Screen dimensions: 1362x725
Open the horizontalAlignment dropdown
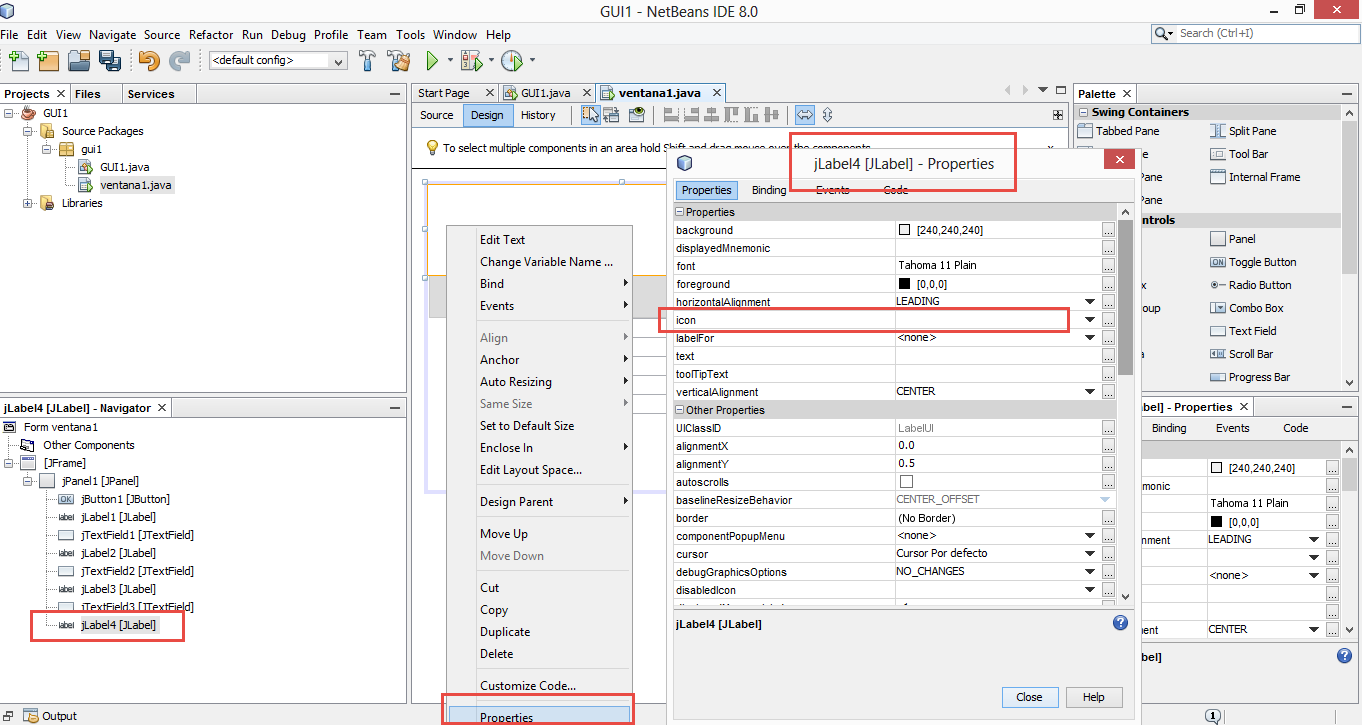tap(1089, 301)
